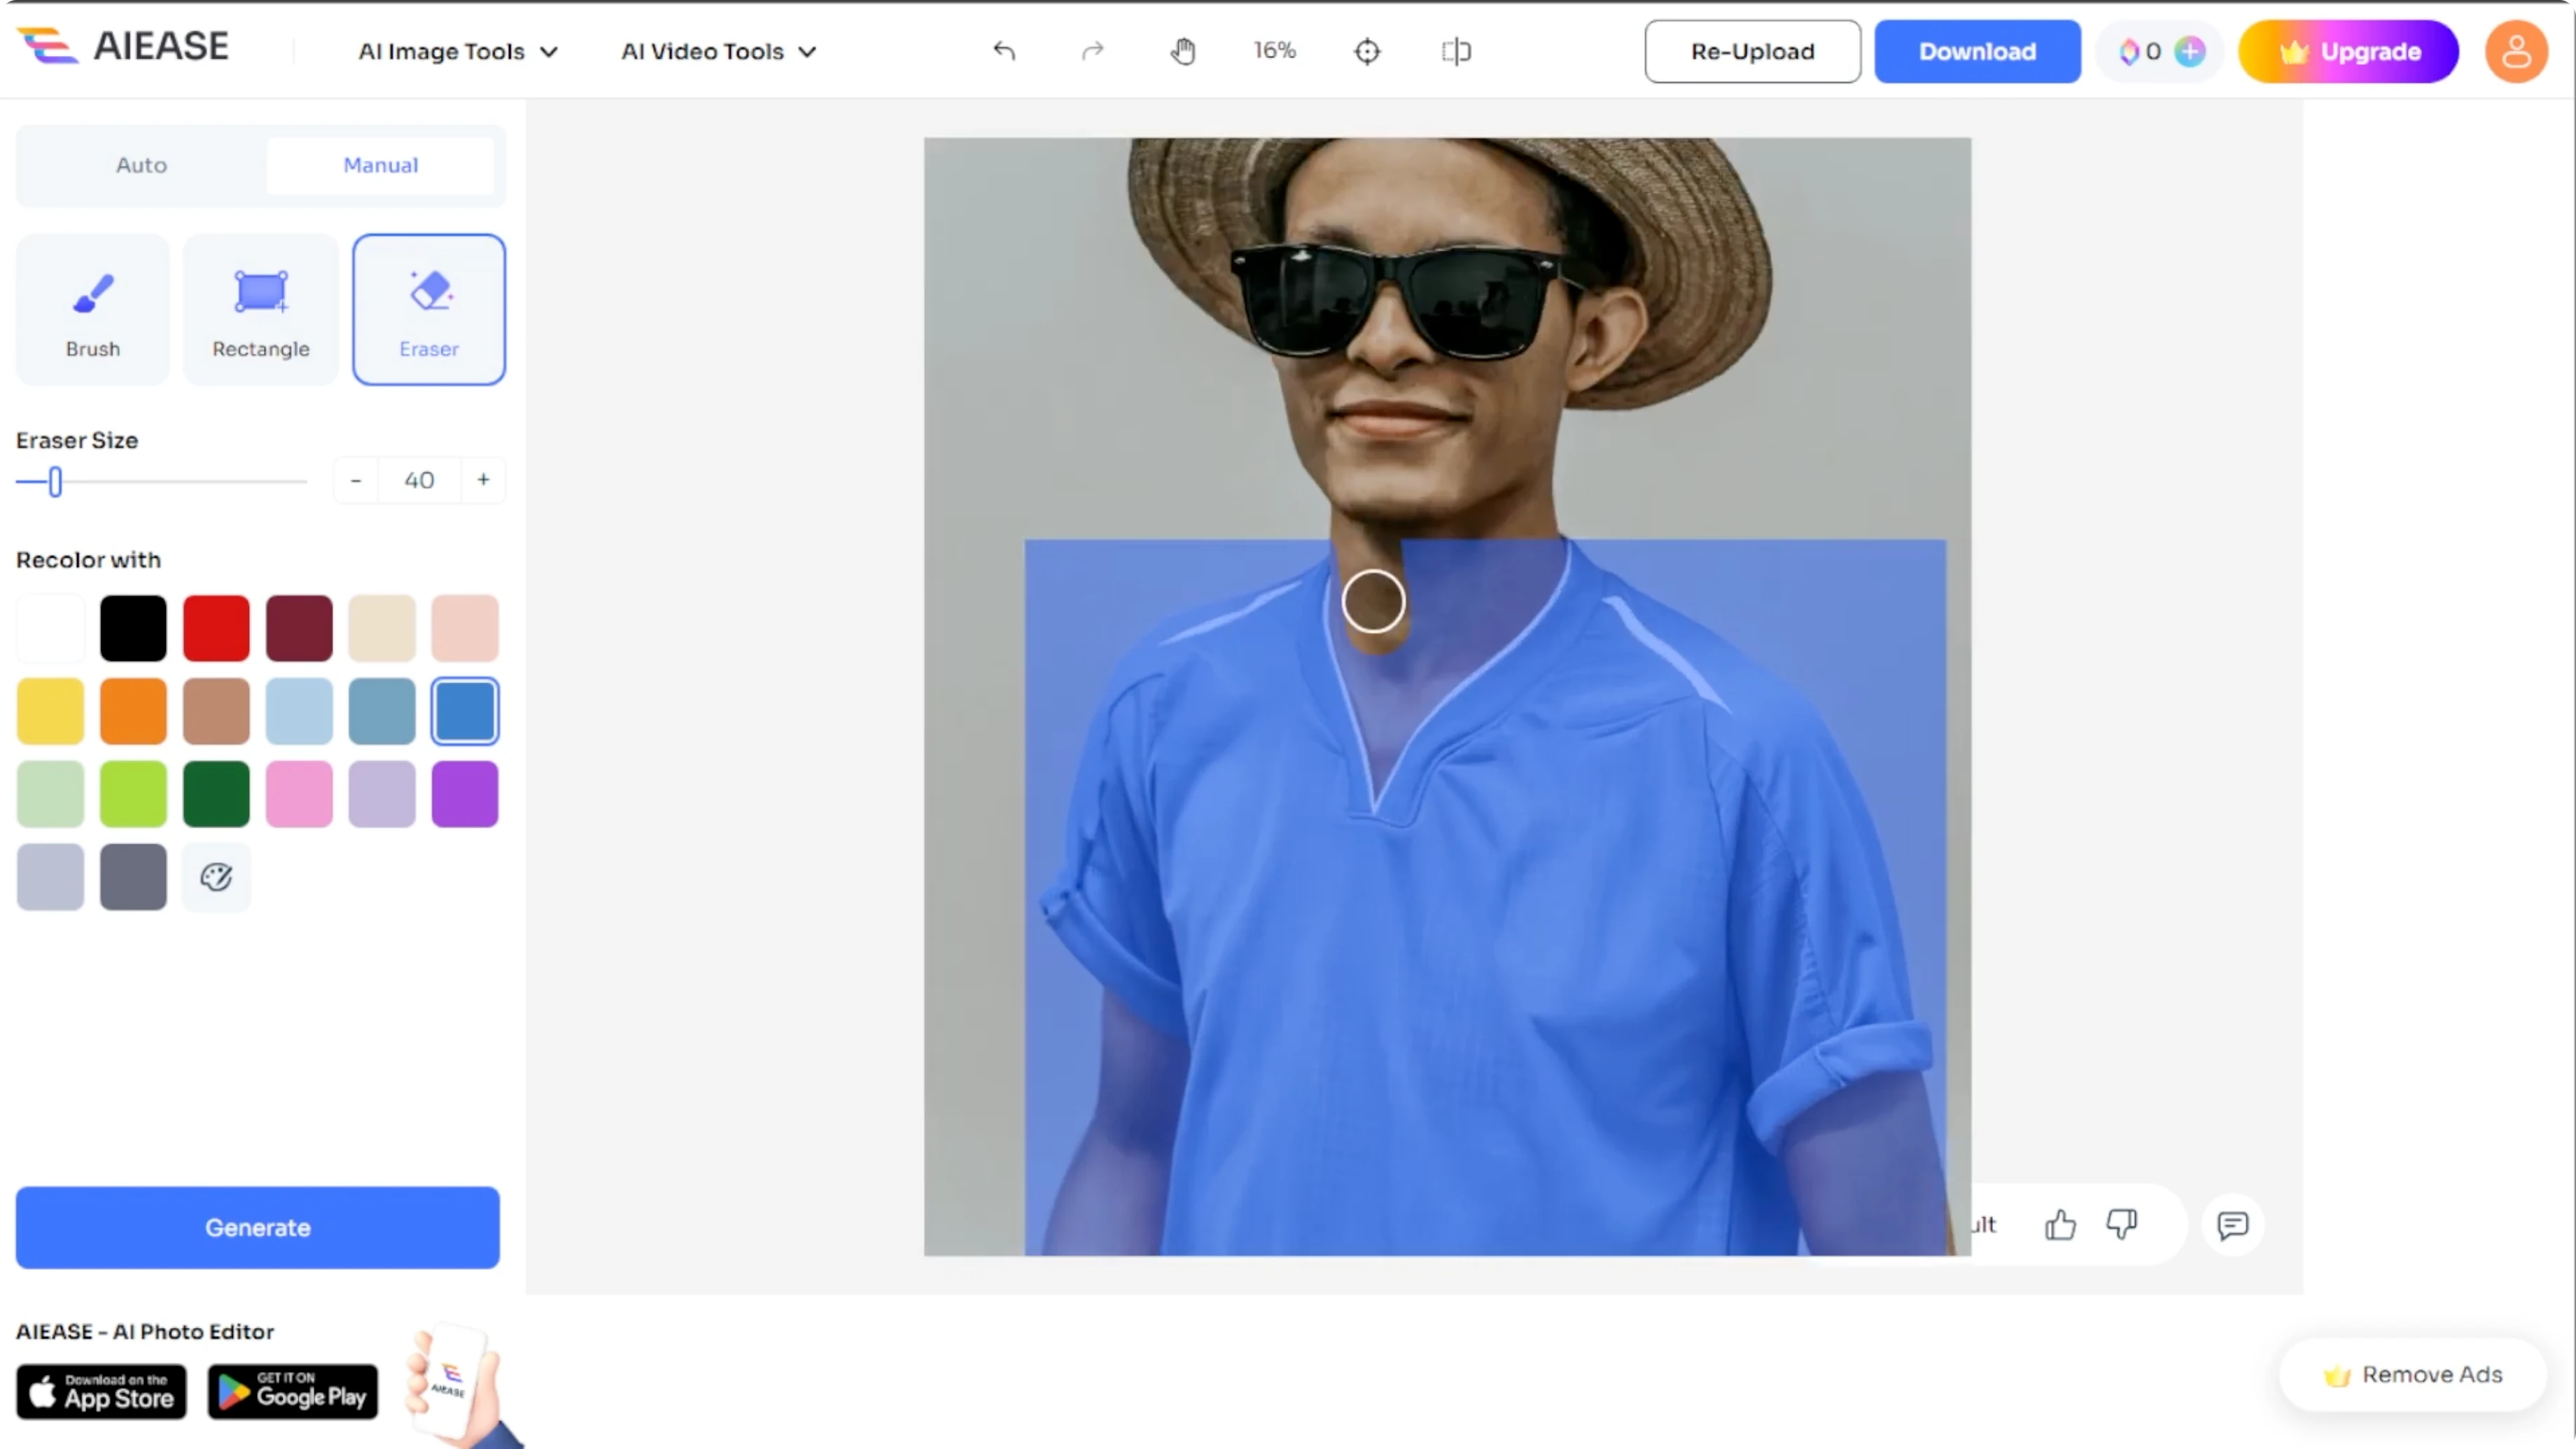Expand the AI Image Tools menu
This screenshot has width=2576, height=1449.
(x=458, y=51)
